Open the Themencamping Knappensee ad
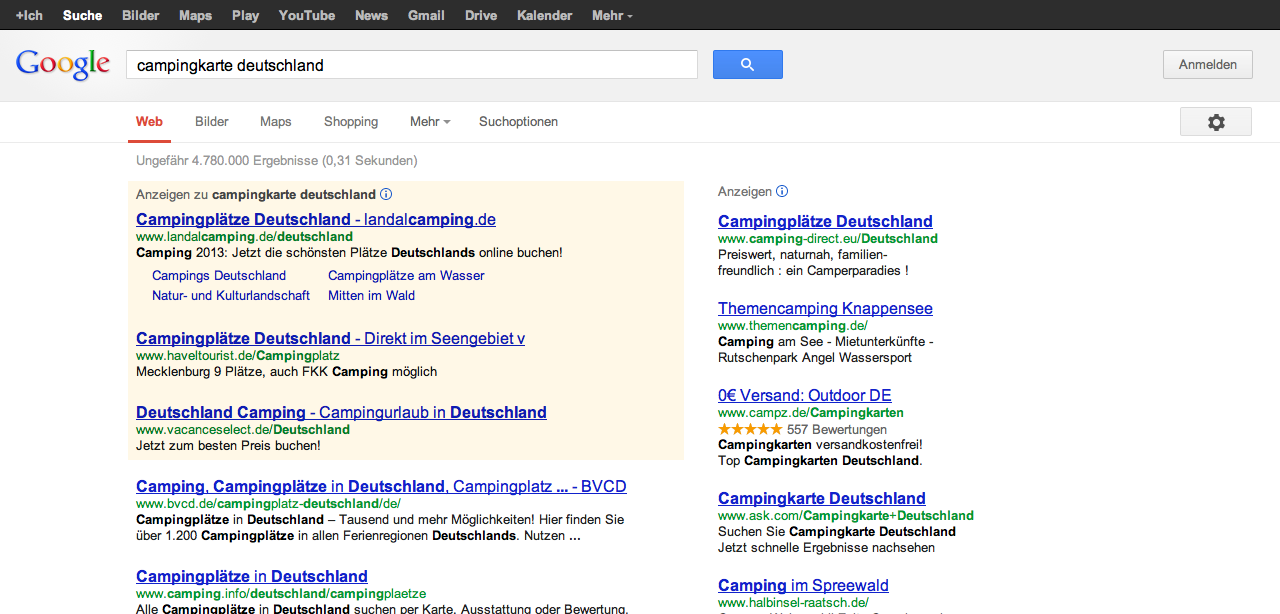 (x=825, y=309)
